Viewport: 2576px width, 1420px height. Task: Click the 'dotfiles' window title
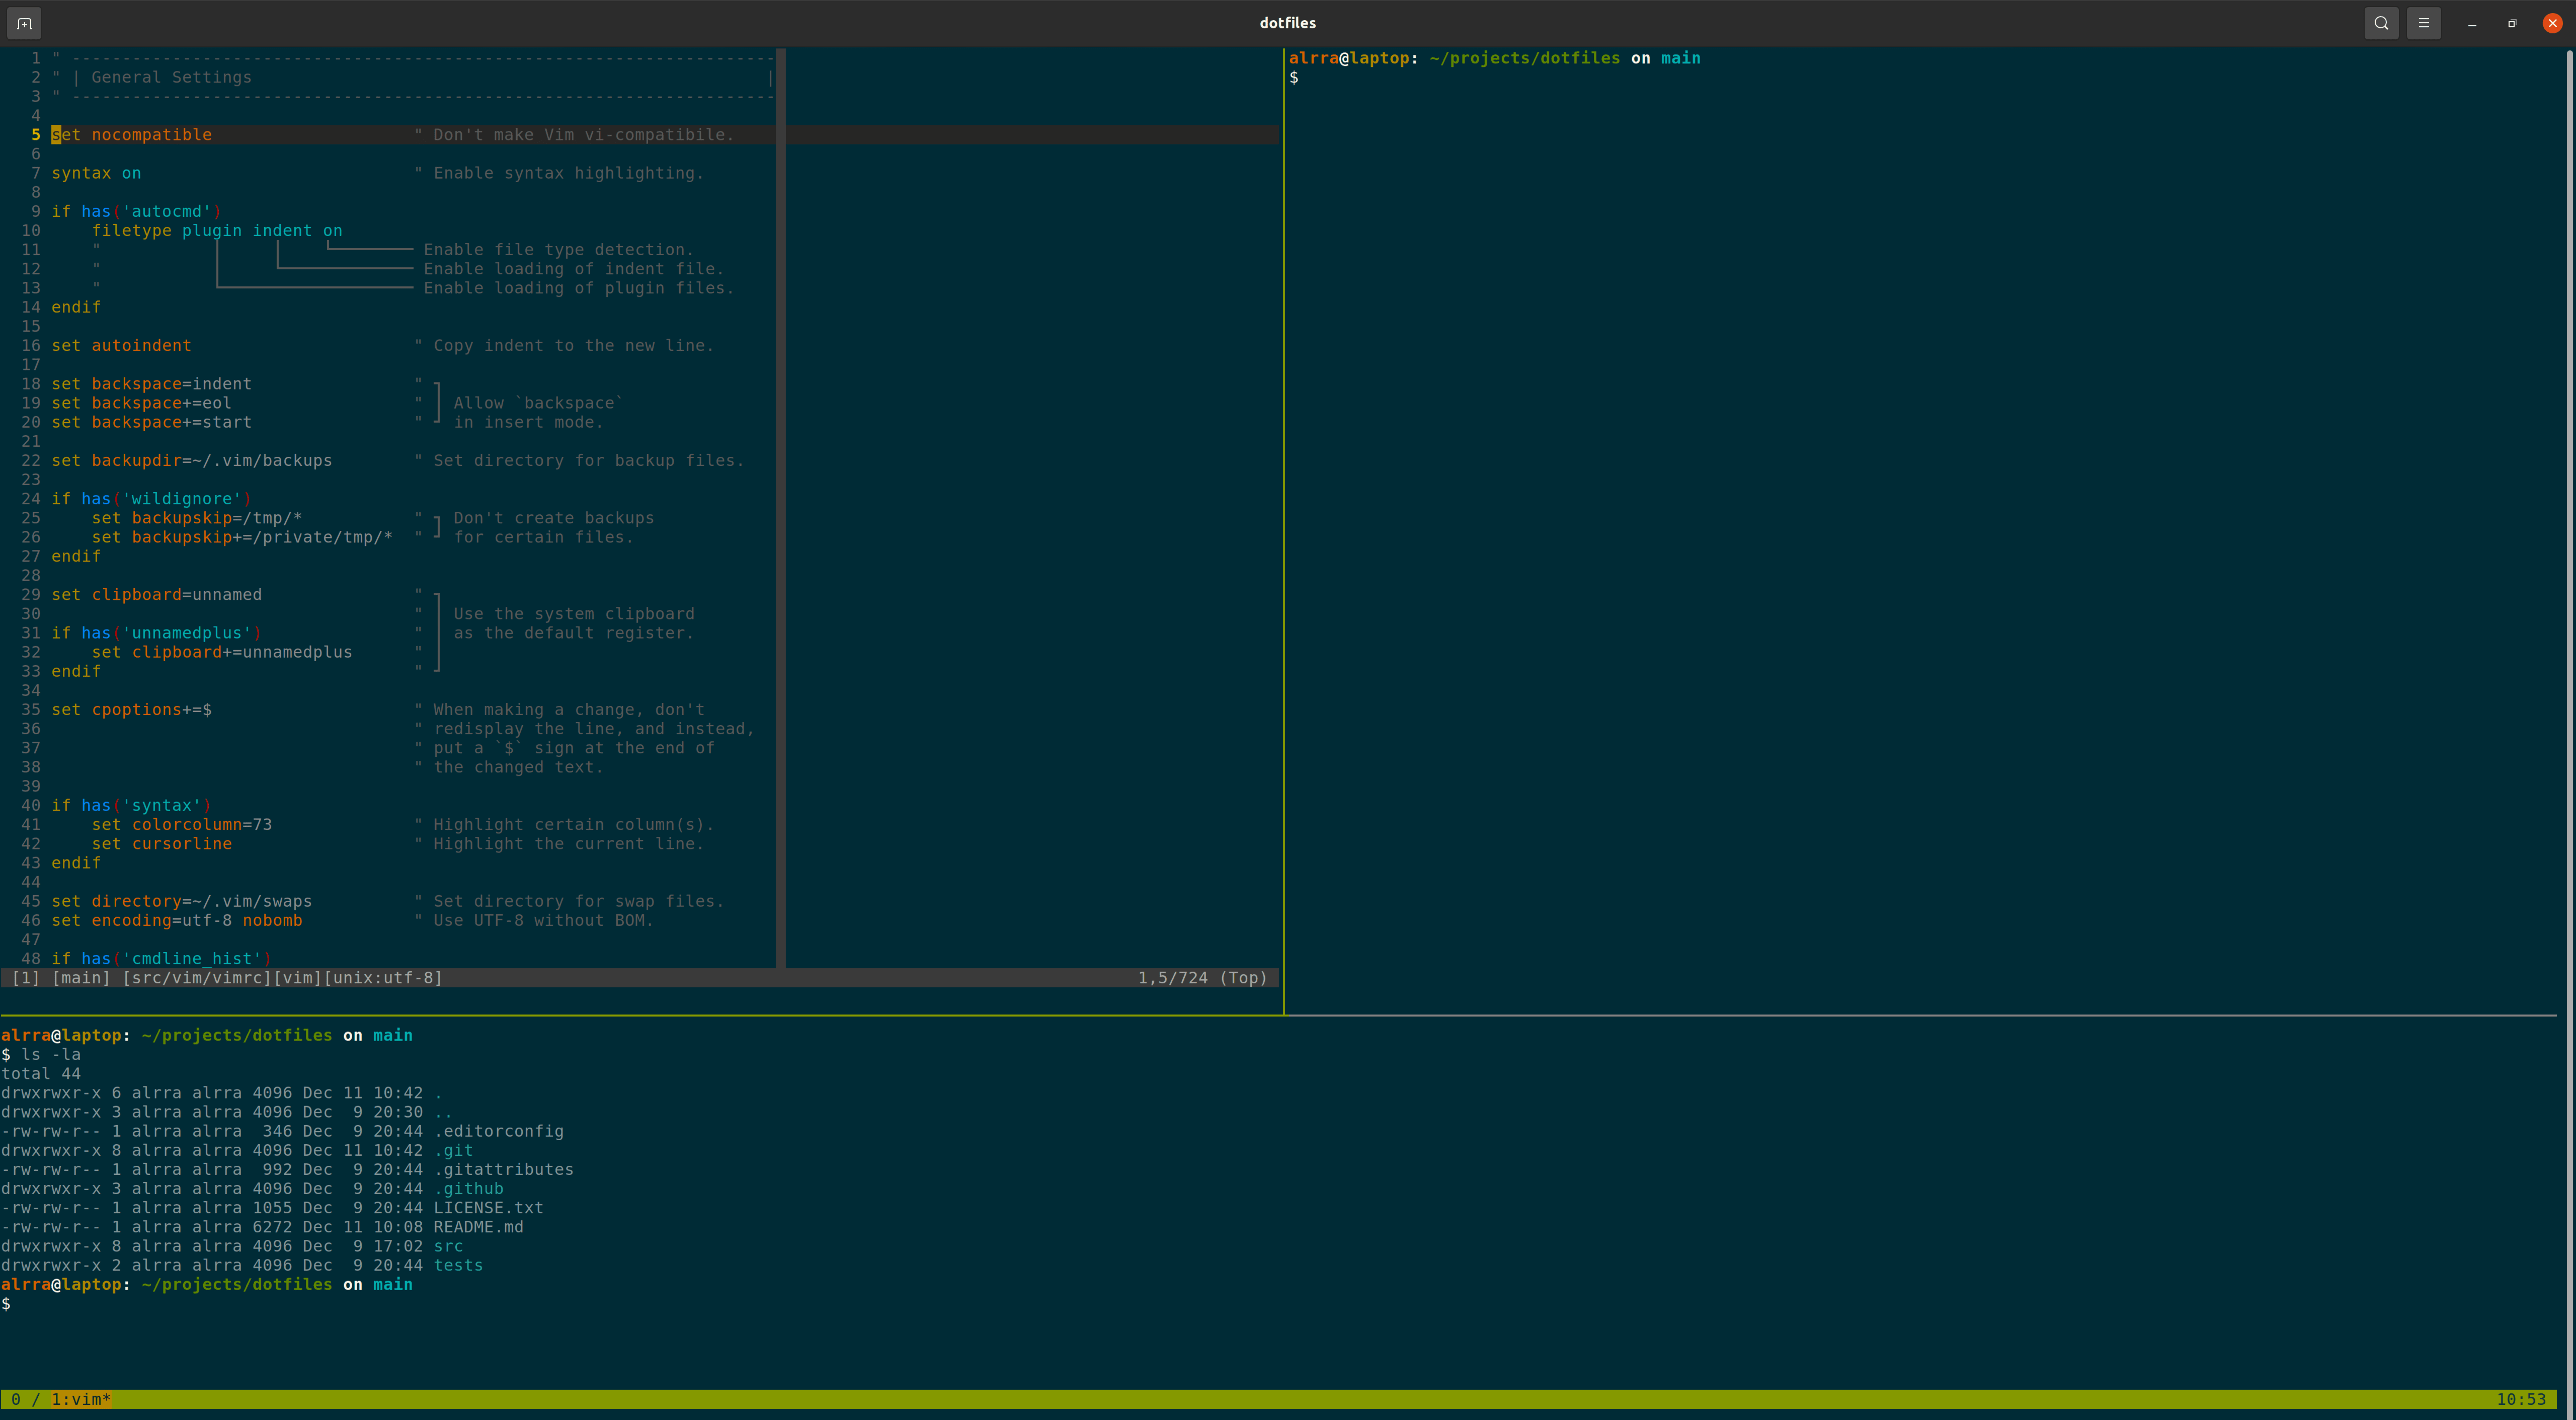coord(1288,22)
